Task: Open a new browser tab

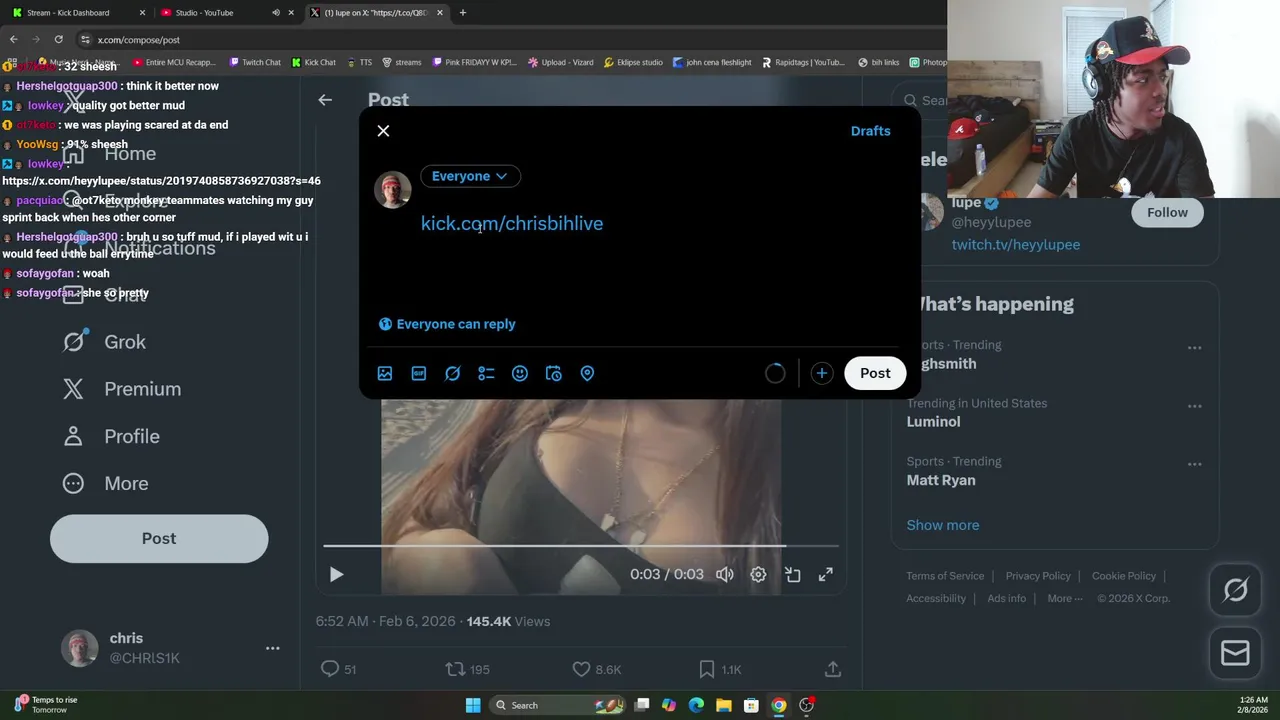Action: pos(462,13)
